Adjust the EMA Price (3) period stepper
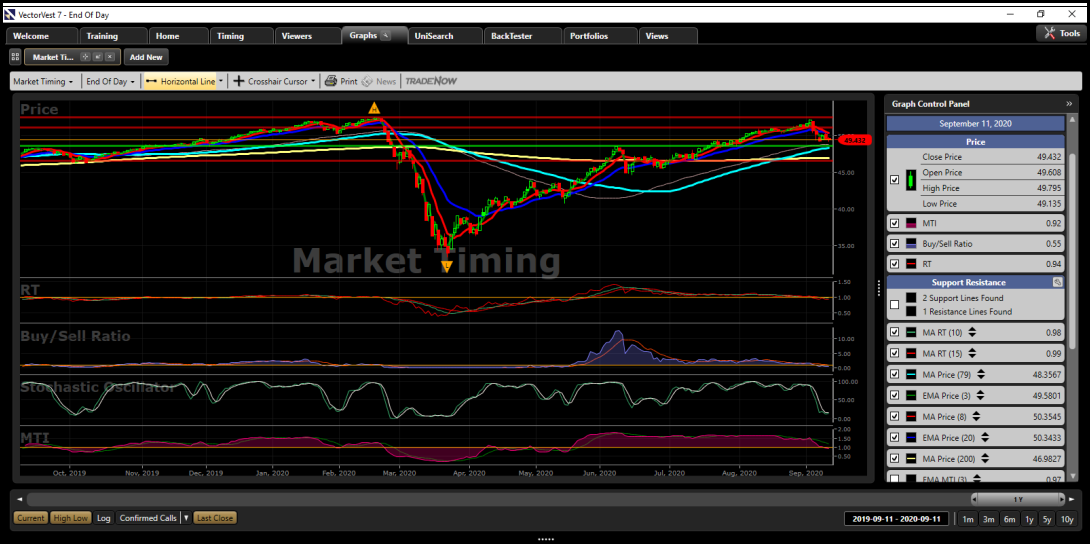The height and width of the screenshot is (544, 1090). [981, 396]
